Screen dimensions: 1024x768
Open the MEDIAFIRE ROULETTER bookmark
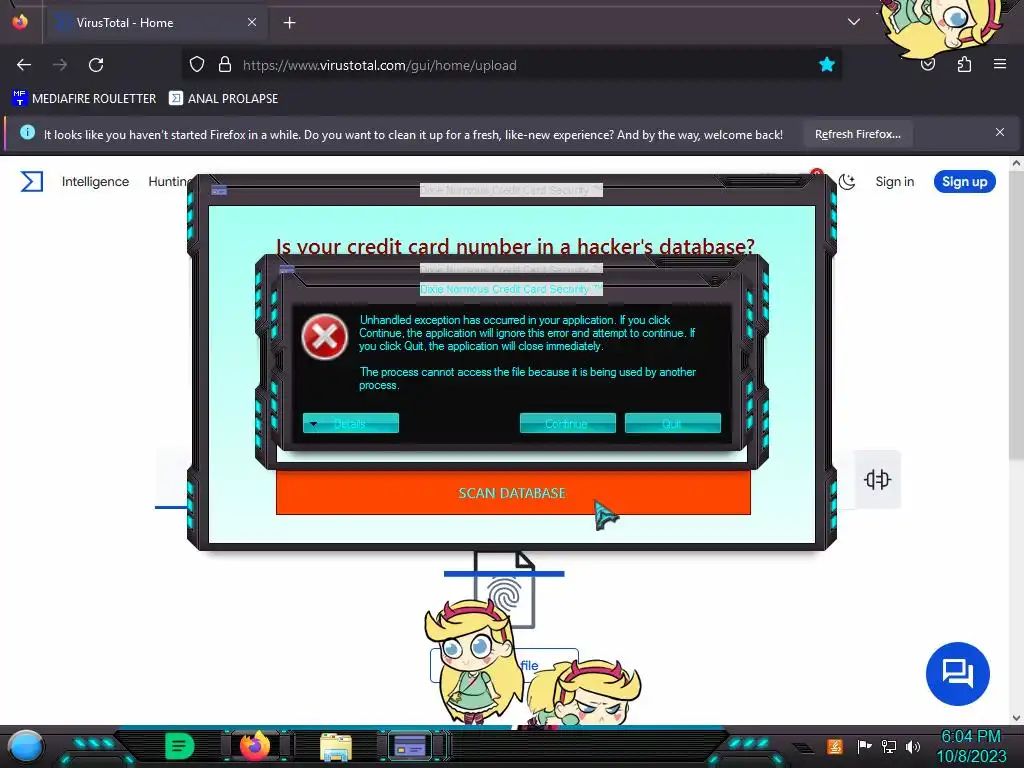(84, 99)
